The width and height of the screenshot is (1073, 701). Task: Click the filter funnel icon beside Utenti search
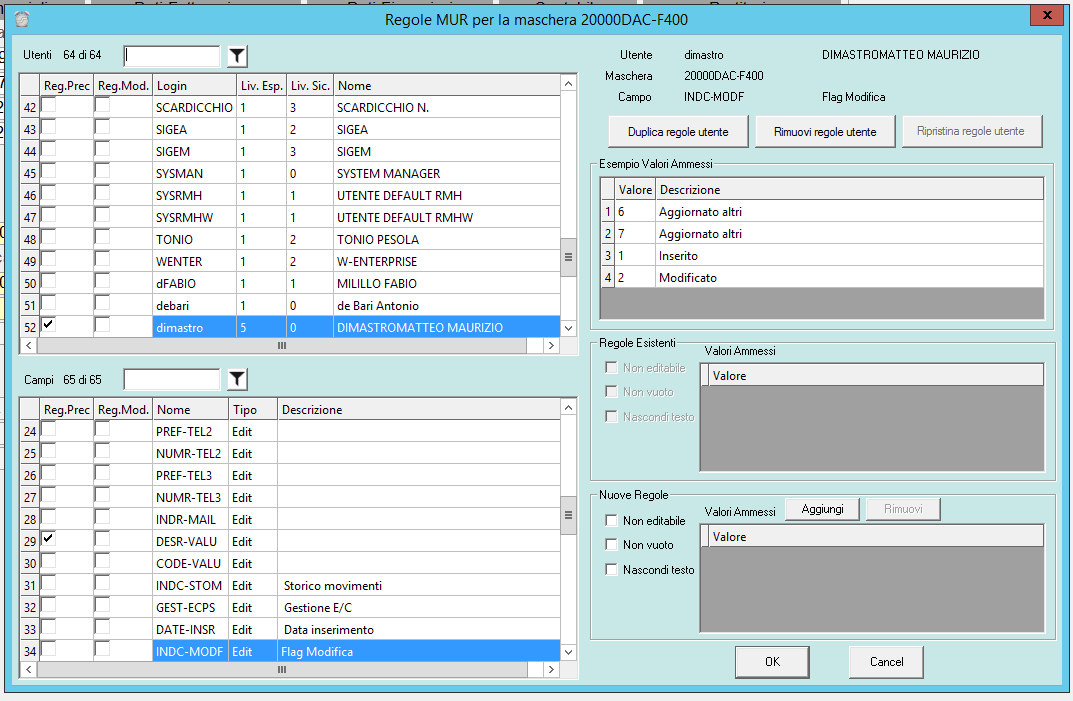[236, 56]
